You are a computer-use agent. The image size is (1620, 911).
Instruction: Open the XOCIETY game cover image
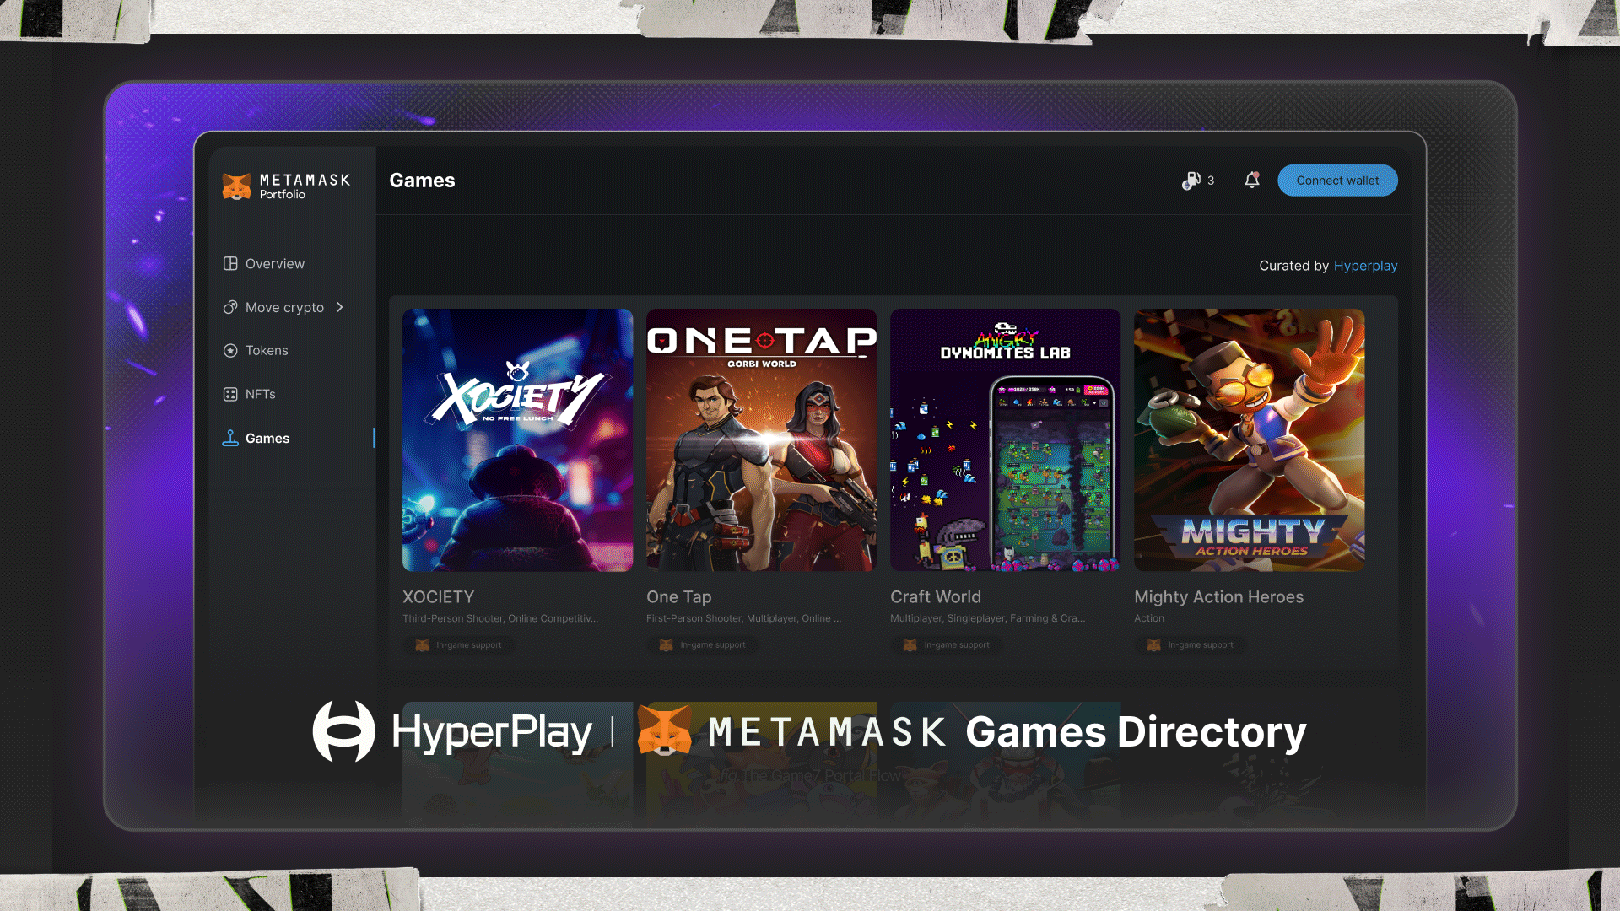pos(517,440)
